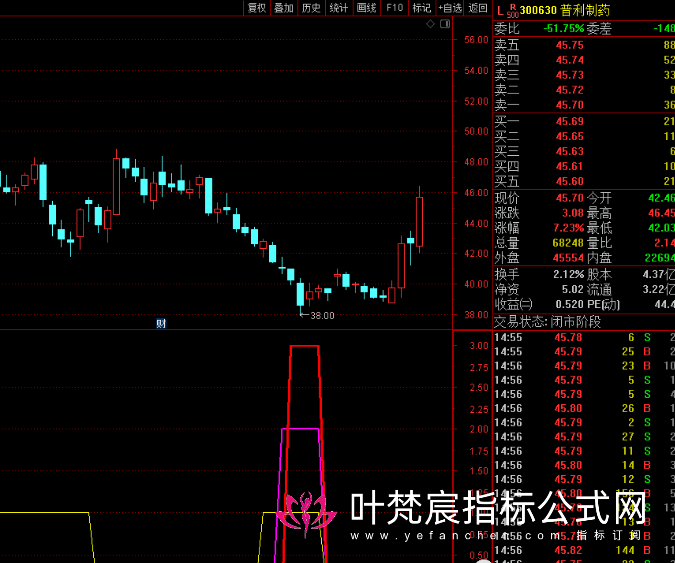Click the 返回 back button

(478, 8)
